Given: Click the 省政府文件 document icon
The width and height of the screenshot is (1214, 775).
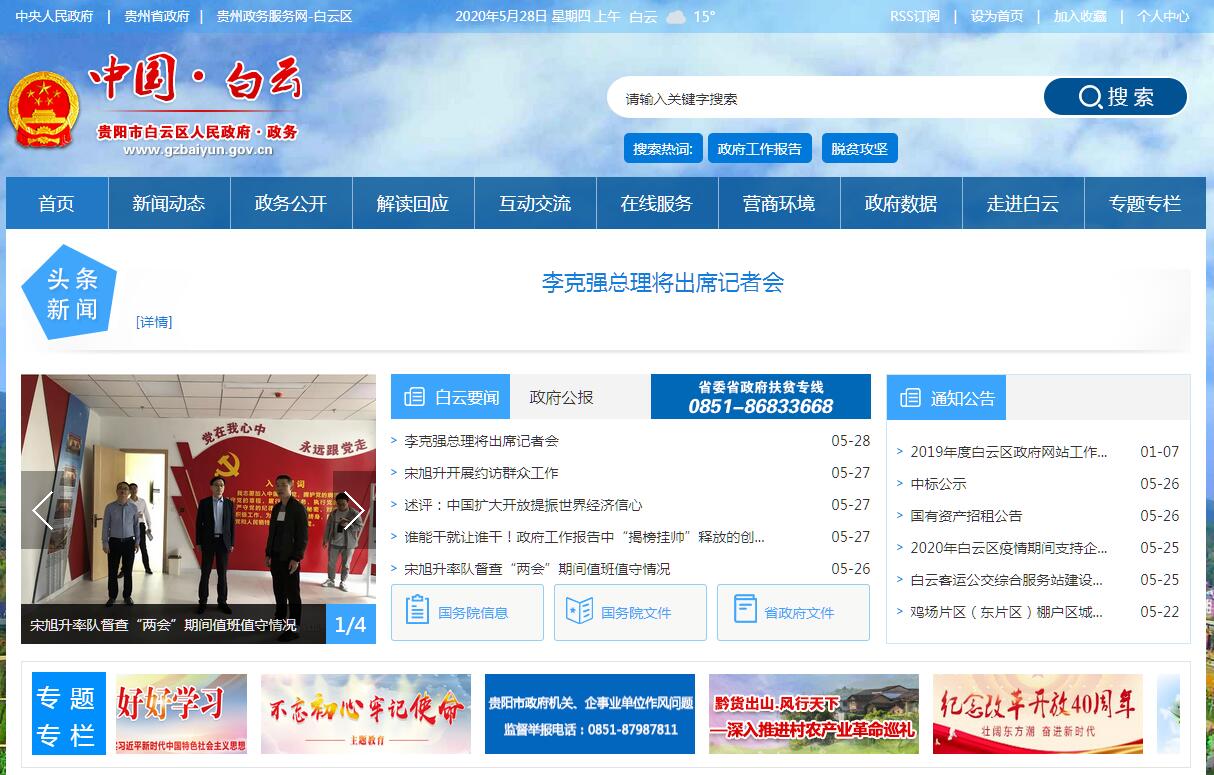Looking at the screenshot, I should [x=745, y=609].
